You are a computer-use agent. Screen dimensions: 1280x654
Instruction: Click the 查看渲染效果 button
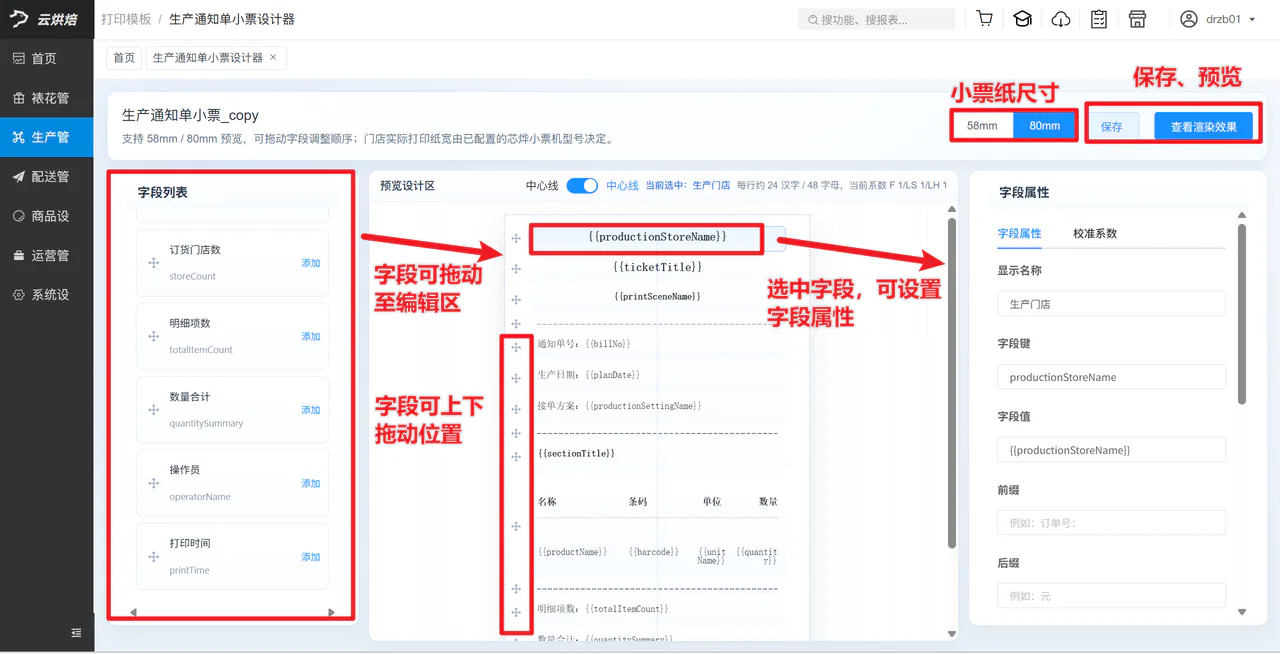pos(1204,126)
